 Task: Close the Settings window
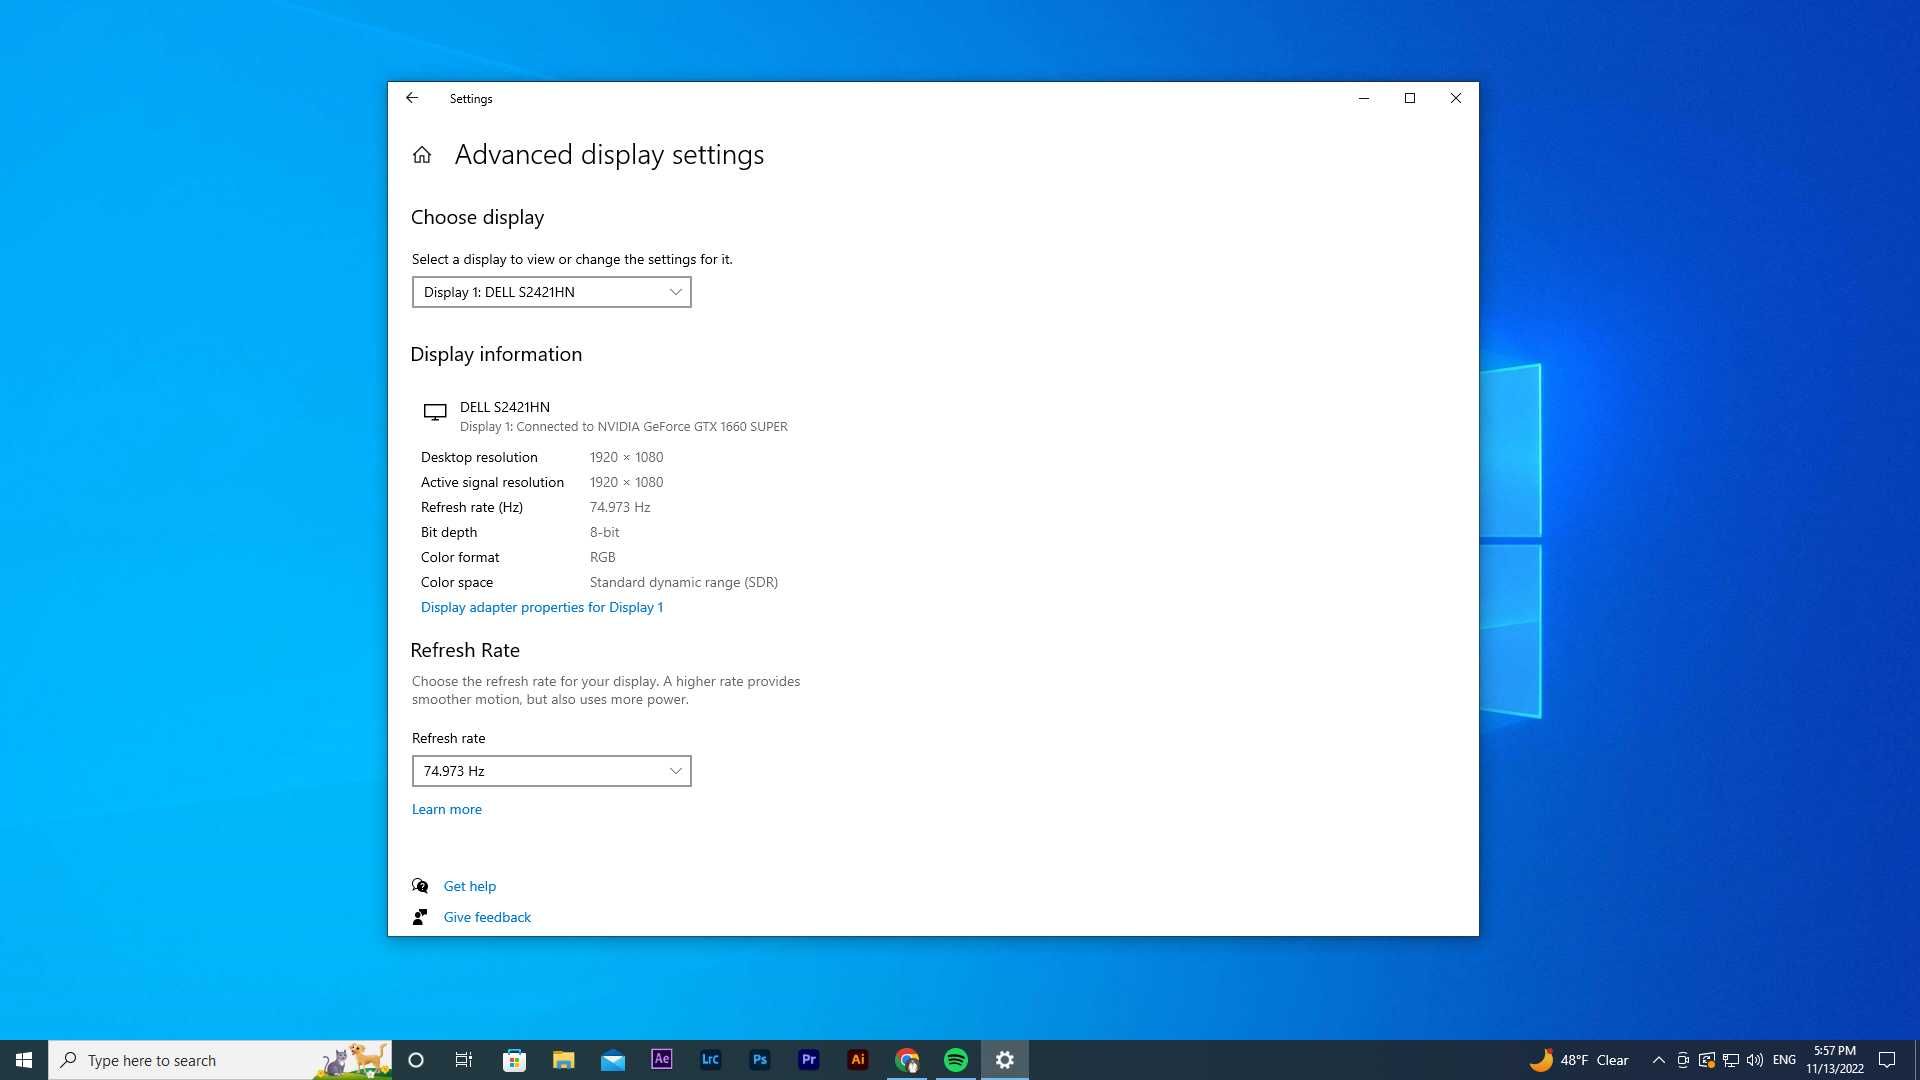coord(1455,98)
